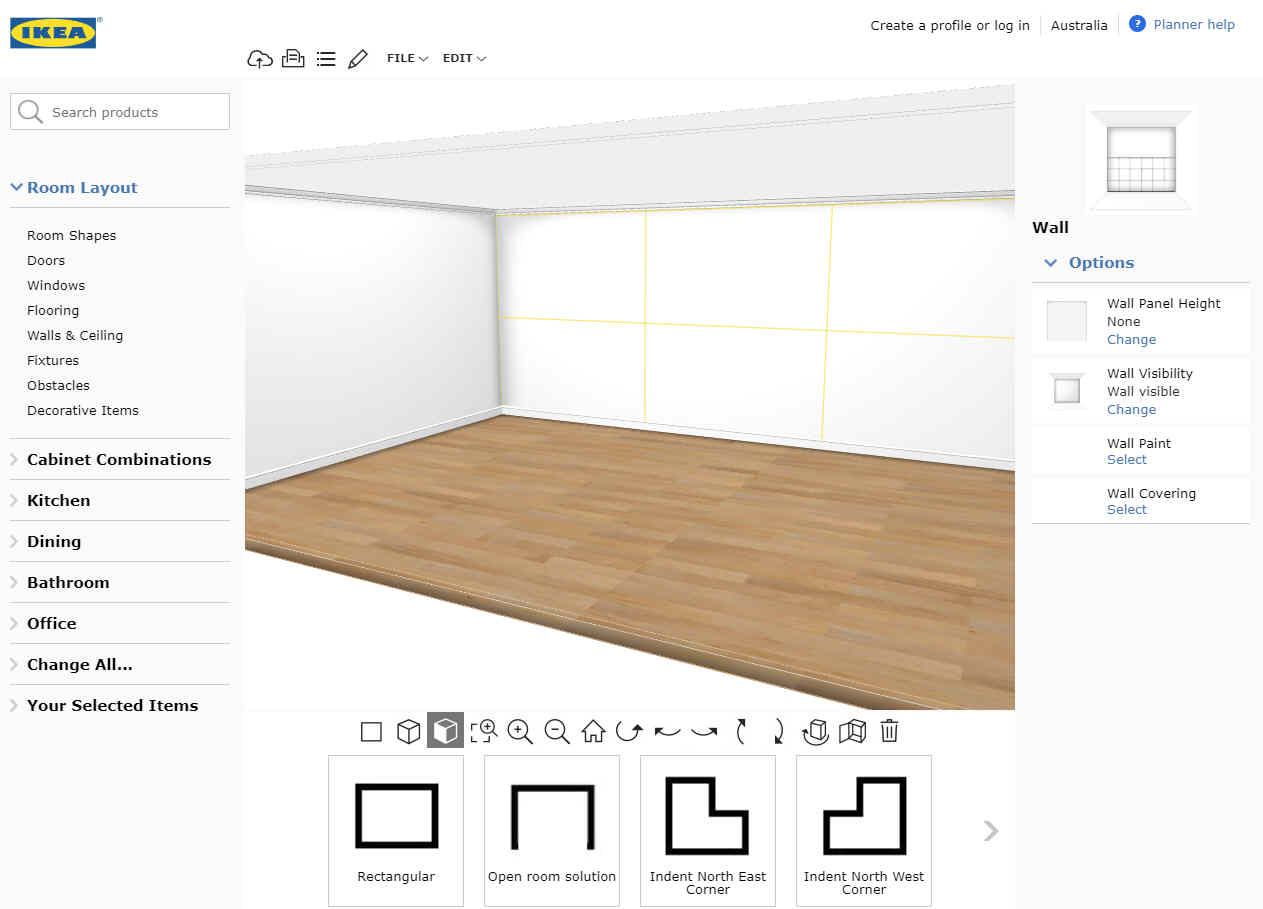1263x909 pixels.
Task: Change the Wall Visibility setting
Action: pyautogui.click(x=1131, y=409)
